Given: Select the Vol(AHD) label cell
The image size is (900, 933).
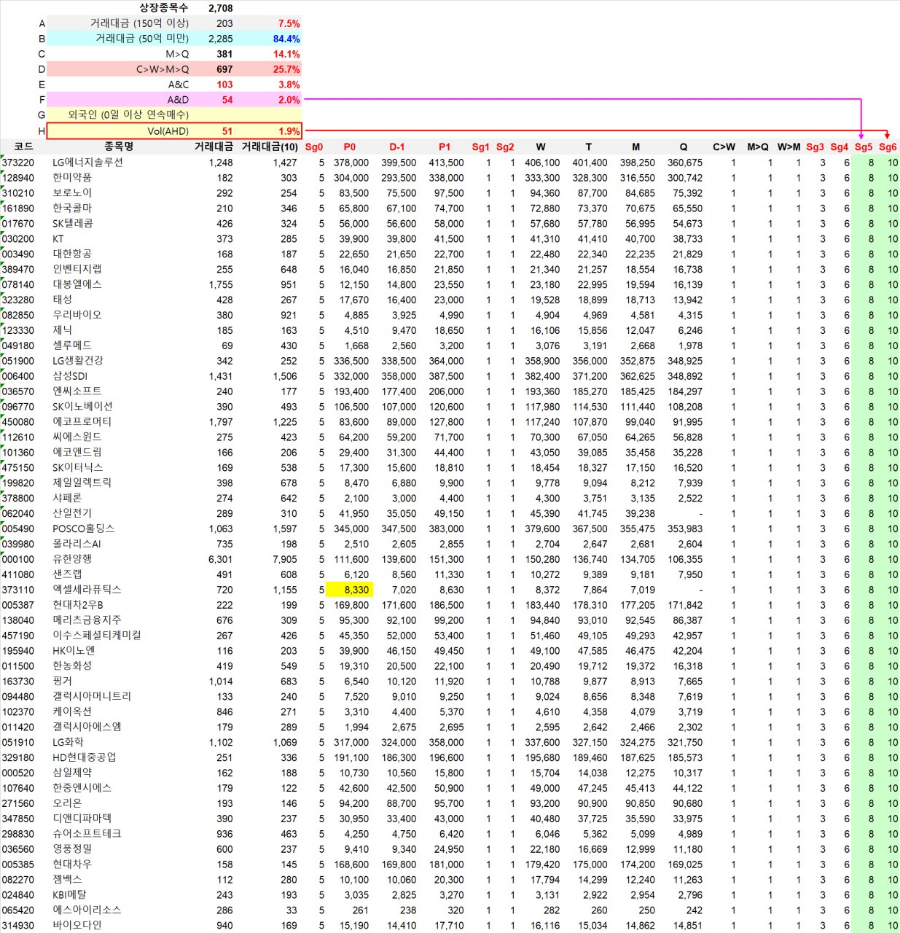Looking at the screenshot, I should 168,131.
